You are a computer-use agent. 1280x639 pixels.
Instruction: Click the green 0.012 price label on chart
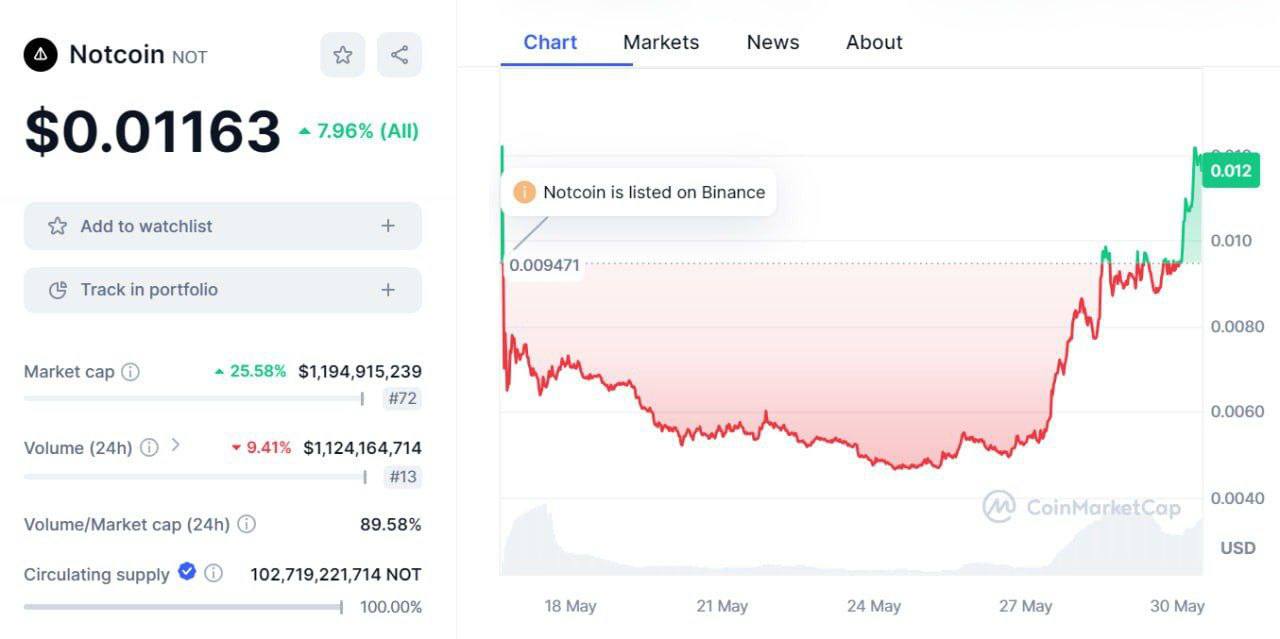1230,170
